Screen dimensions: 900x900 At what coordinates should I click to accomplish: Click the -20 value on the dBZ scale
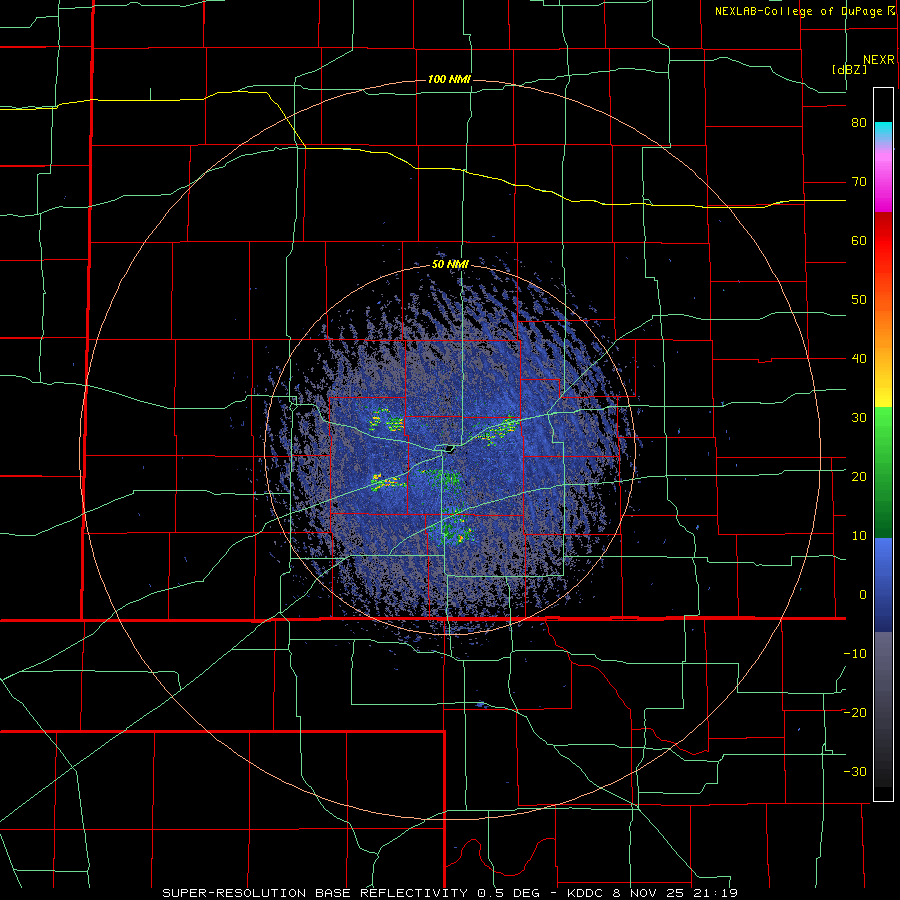pyautogui.click(x=855, y=713)
